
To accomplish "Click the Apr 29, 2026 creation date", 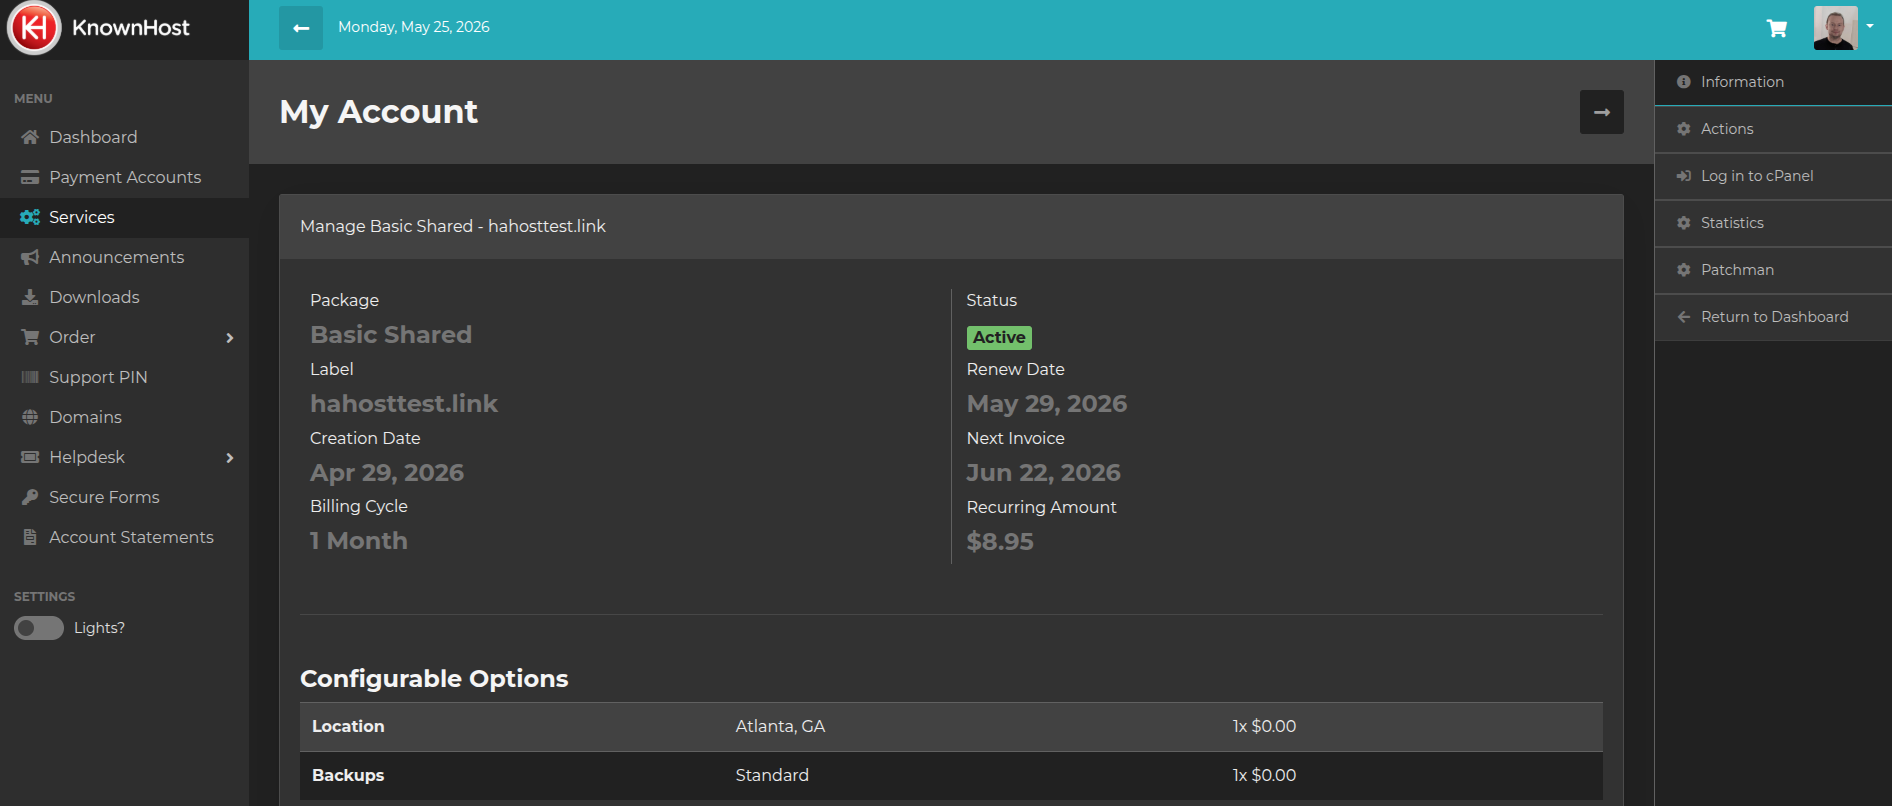I will (x=387, y=473).
